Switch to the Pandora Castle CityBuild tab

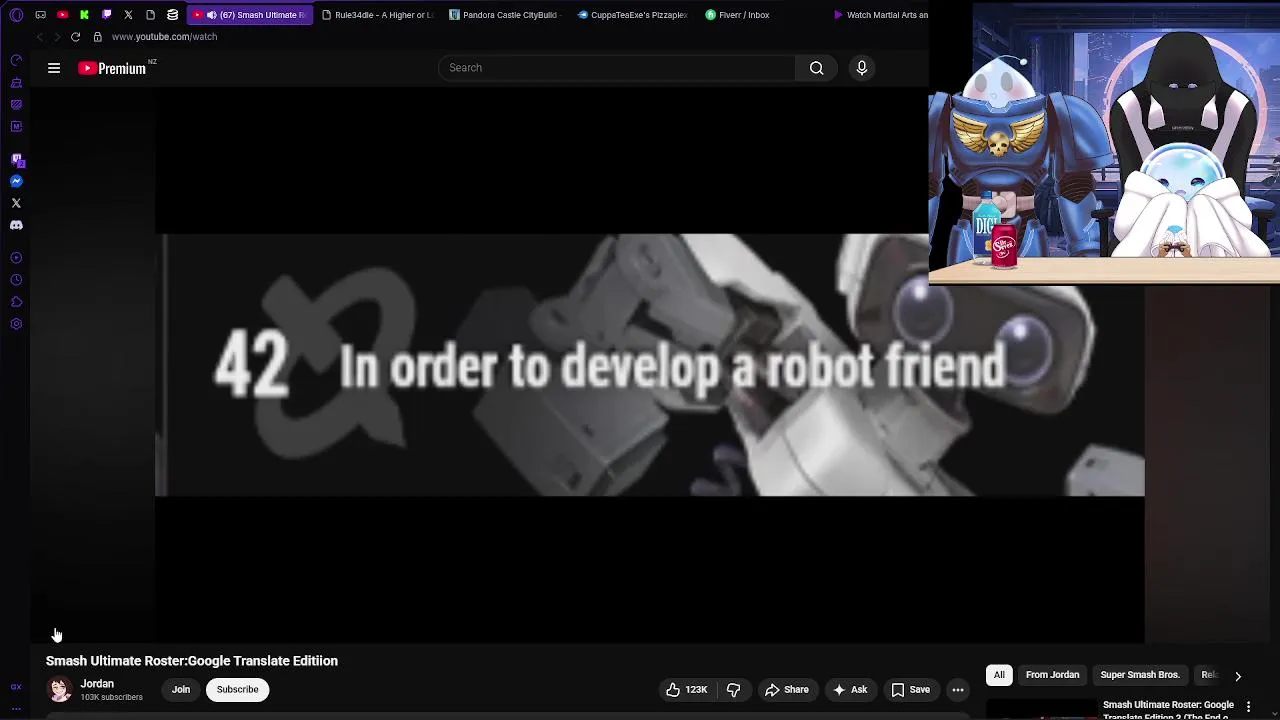coord(504,15)
